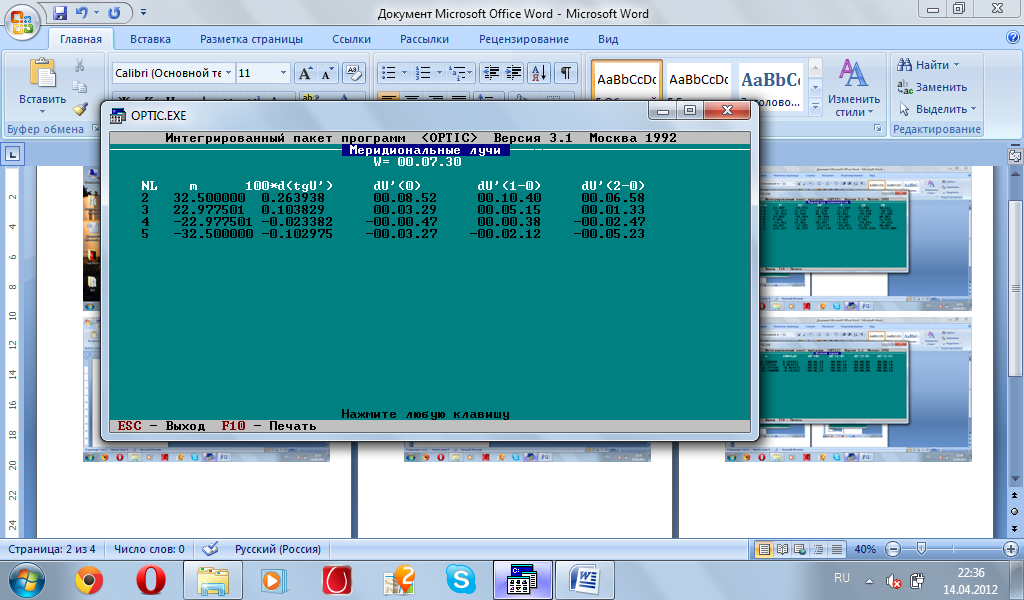Switch to Web Layout view

pyautogui.click(x=800, y=549)
